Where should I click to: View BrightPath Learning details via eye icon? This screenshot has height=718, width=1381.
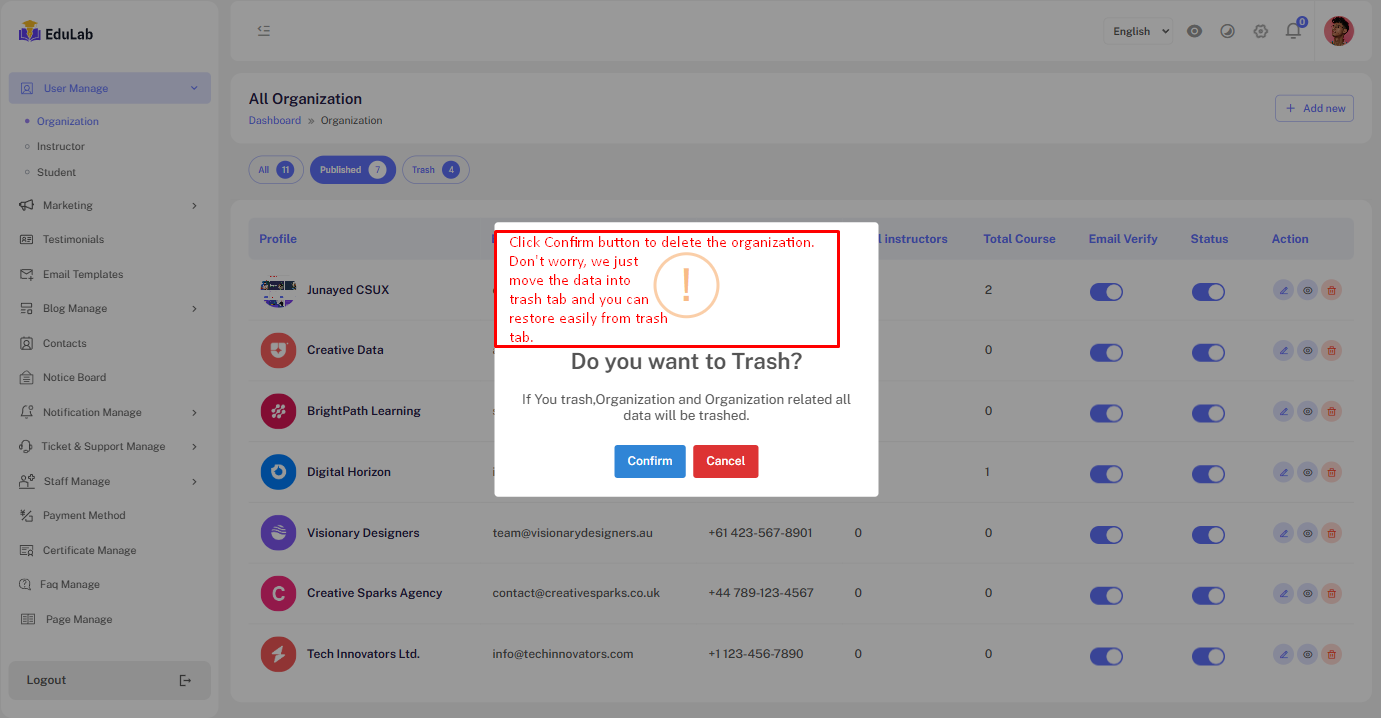coord(1307,412)
